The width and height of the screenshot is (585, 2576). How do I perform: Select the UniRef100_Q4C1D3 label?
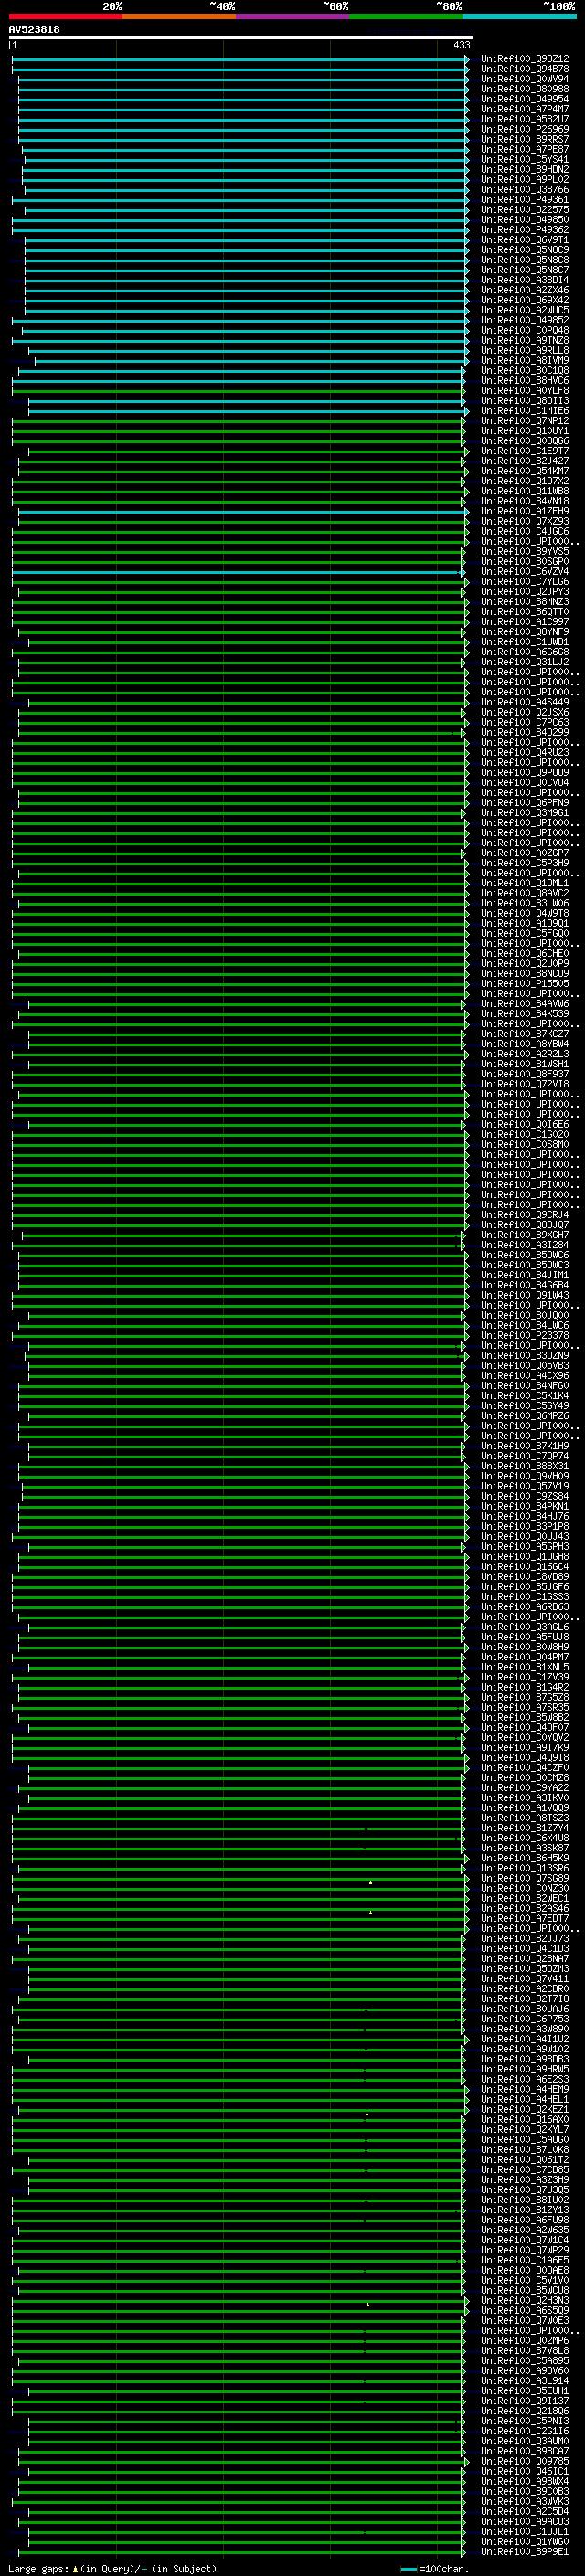[x=525, y=1948]
